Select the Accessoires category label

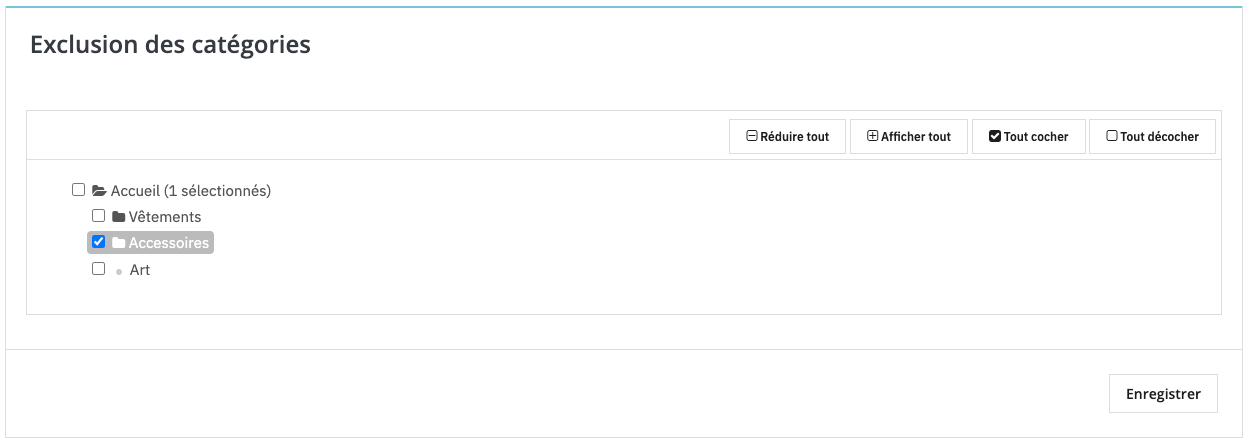pyautogui.click(x=169, y=243)
